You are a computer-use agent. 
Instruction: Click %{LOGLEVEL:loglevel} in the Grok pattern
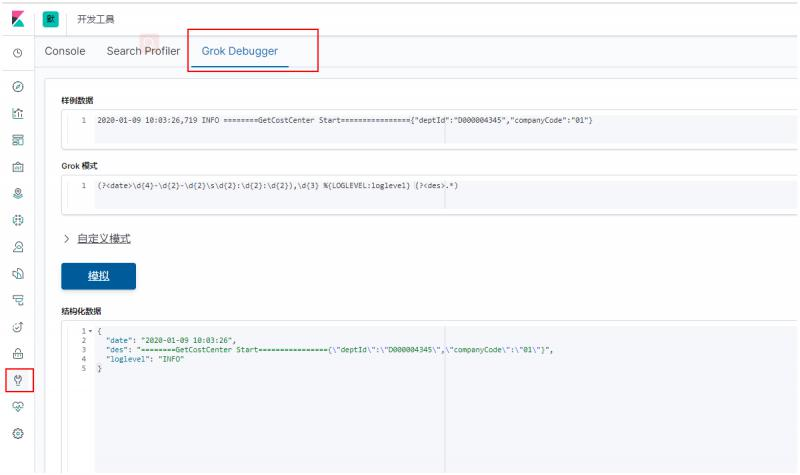coord(366,186)
